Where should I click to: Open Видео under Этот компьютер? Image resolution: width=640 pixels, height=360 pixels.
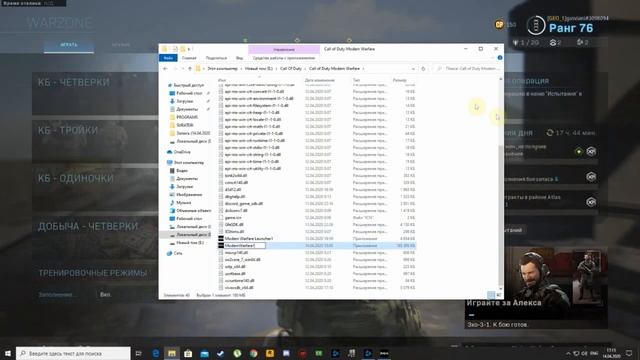pos(182,171)
